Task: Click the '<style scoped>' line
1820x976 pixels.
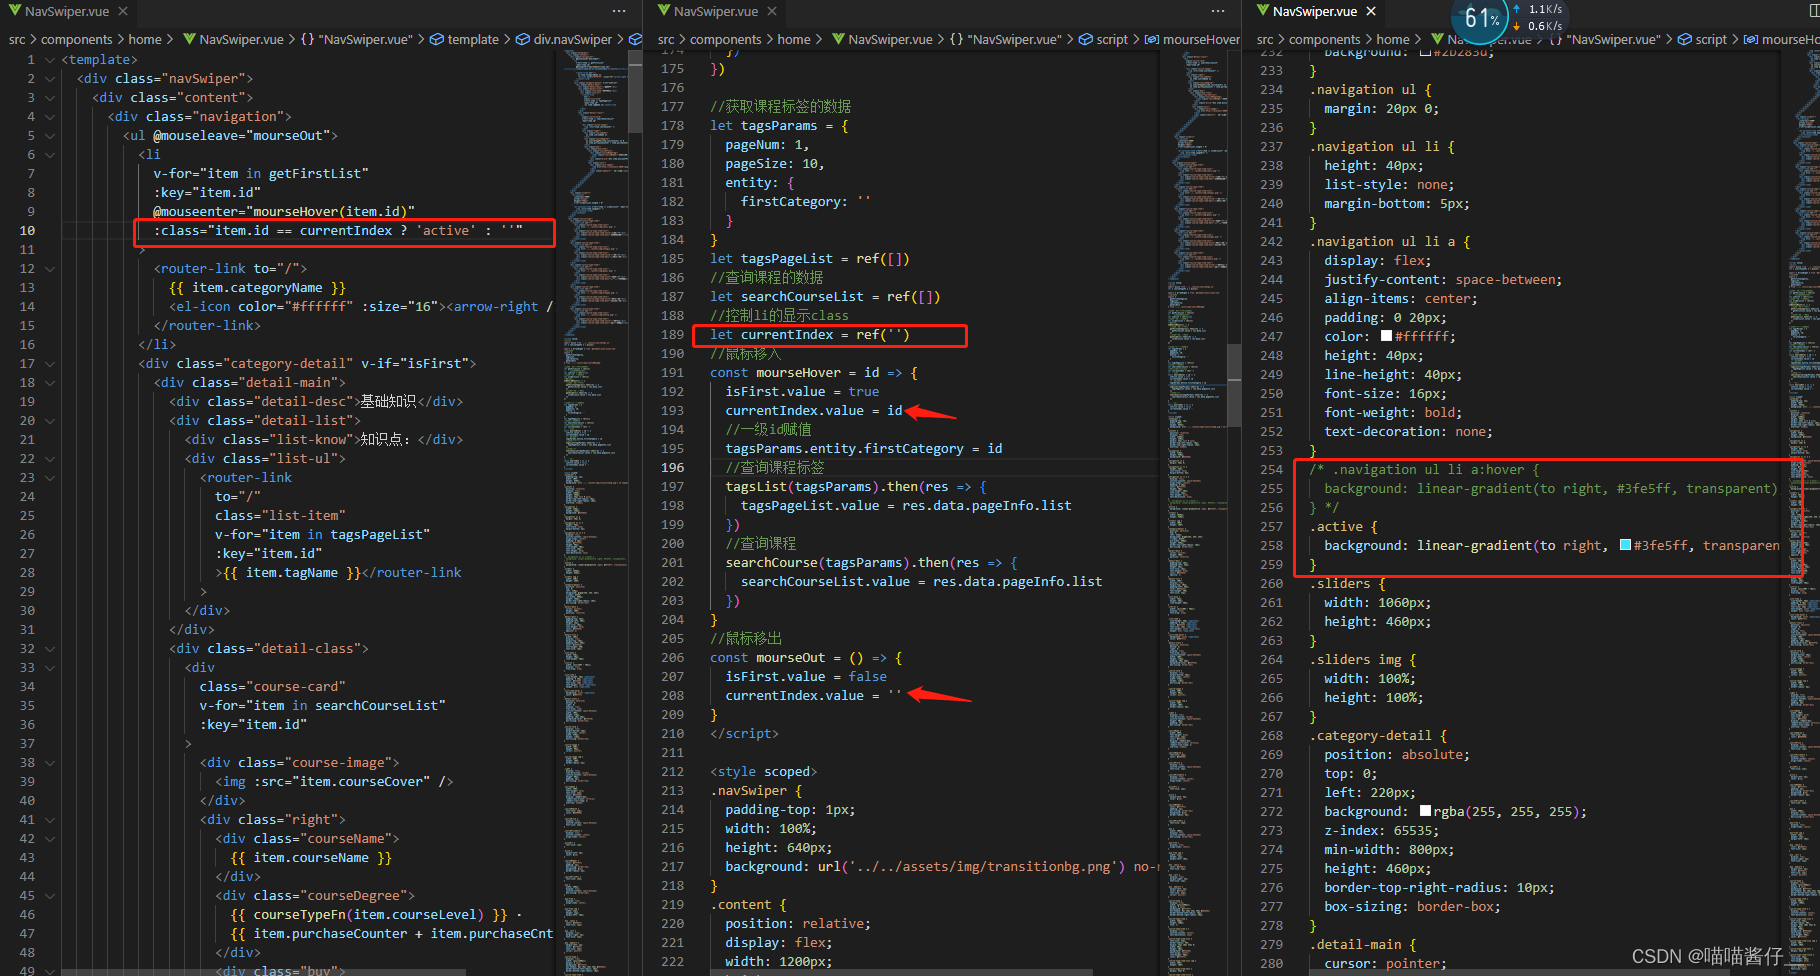Action: (x=764, y=772)
